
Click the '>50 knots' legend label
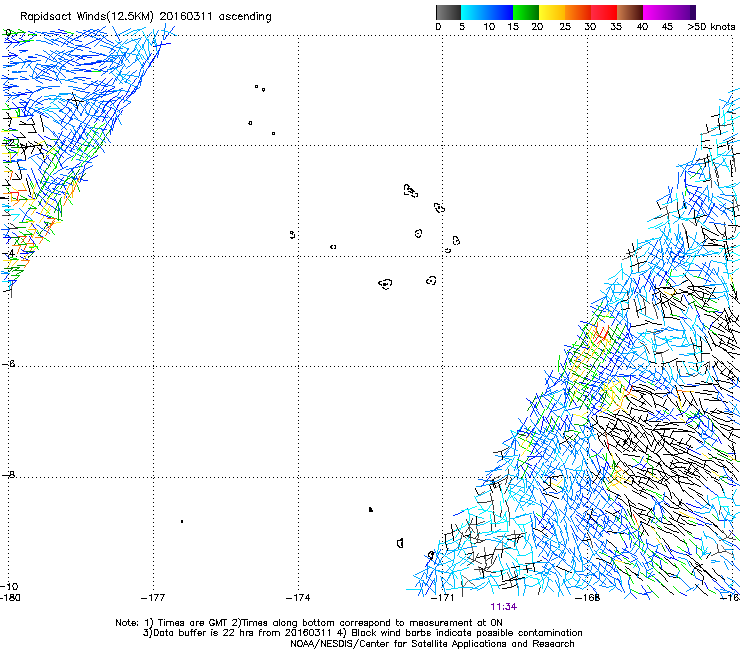click(711, 27)
